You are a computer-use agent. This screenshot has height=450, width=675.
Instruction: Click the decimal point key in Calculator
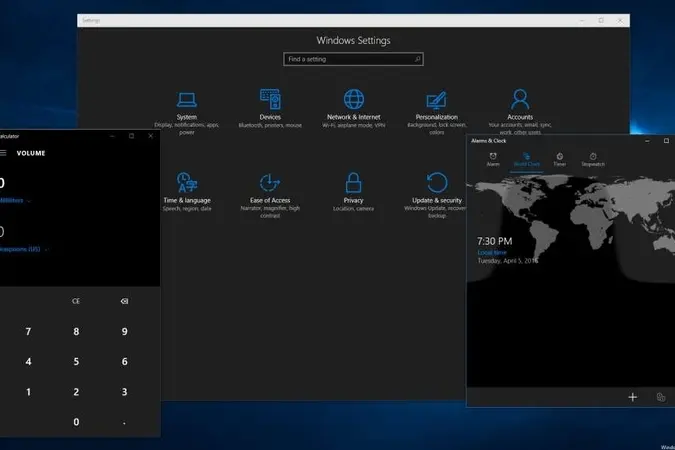click(x=124, y=422)
